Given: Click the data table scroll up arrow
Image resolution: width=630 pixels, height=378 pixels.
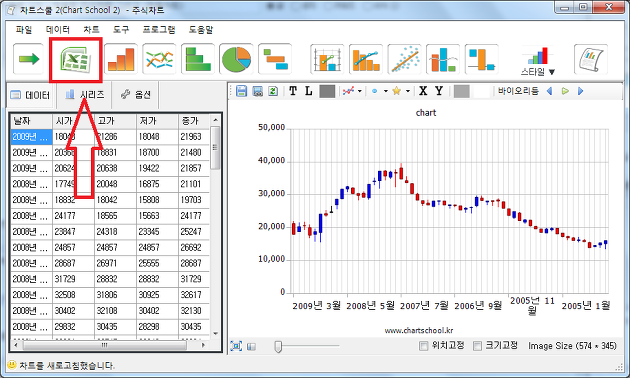Looking at the screenshot, I should click(215, 120).
